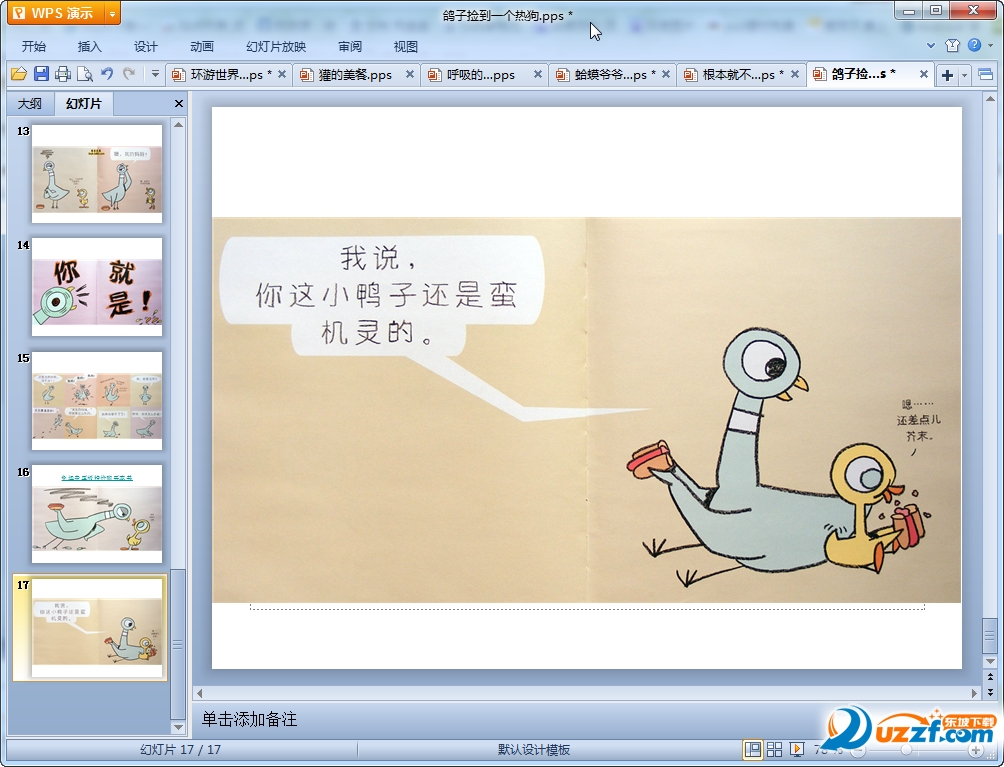Open the 插入 ribbon tab
The height and width of the screenshot is (767, 1004).
(x=89, y=47)
